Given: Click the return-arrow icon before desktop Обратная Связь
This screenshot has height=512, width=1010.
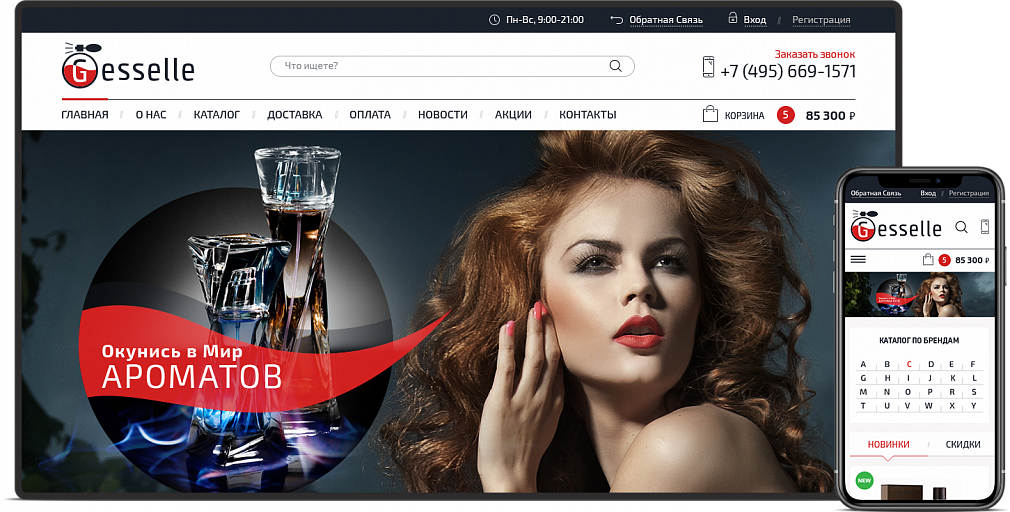Looking at the screenshot, I should click(616, 20).
